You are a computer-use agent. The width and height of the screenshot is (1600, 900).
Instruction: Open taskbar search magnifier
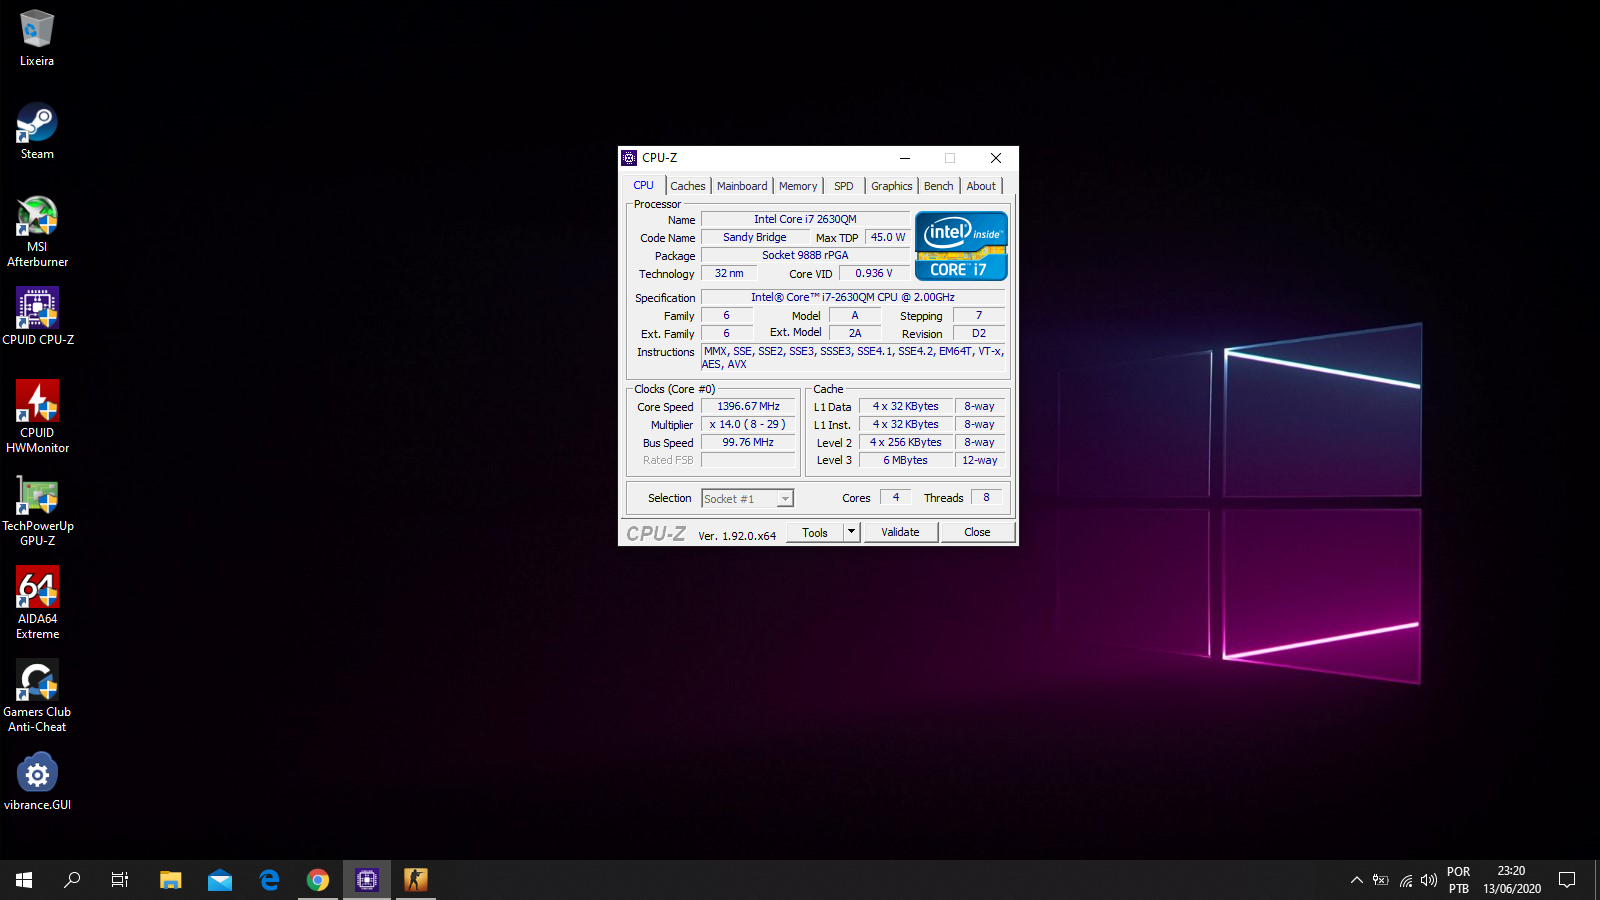coord(72,880)
